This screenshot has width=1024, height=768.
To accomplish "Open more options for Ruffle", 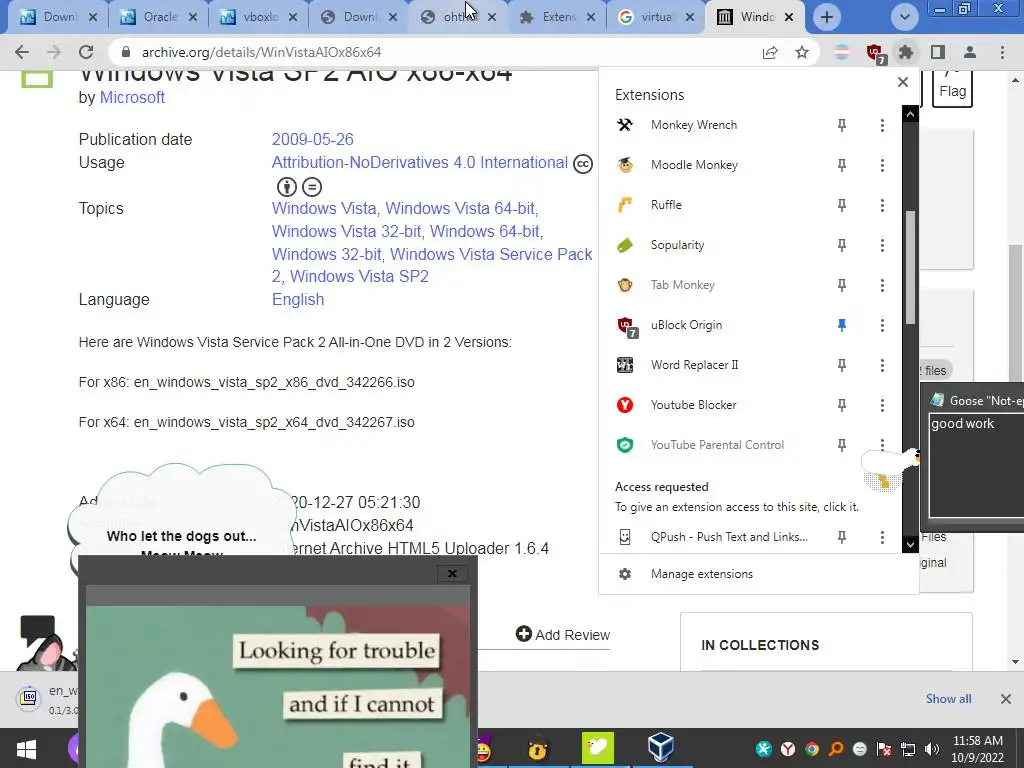I will pos(882,205).
